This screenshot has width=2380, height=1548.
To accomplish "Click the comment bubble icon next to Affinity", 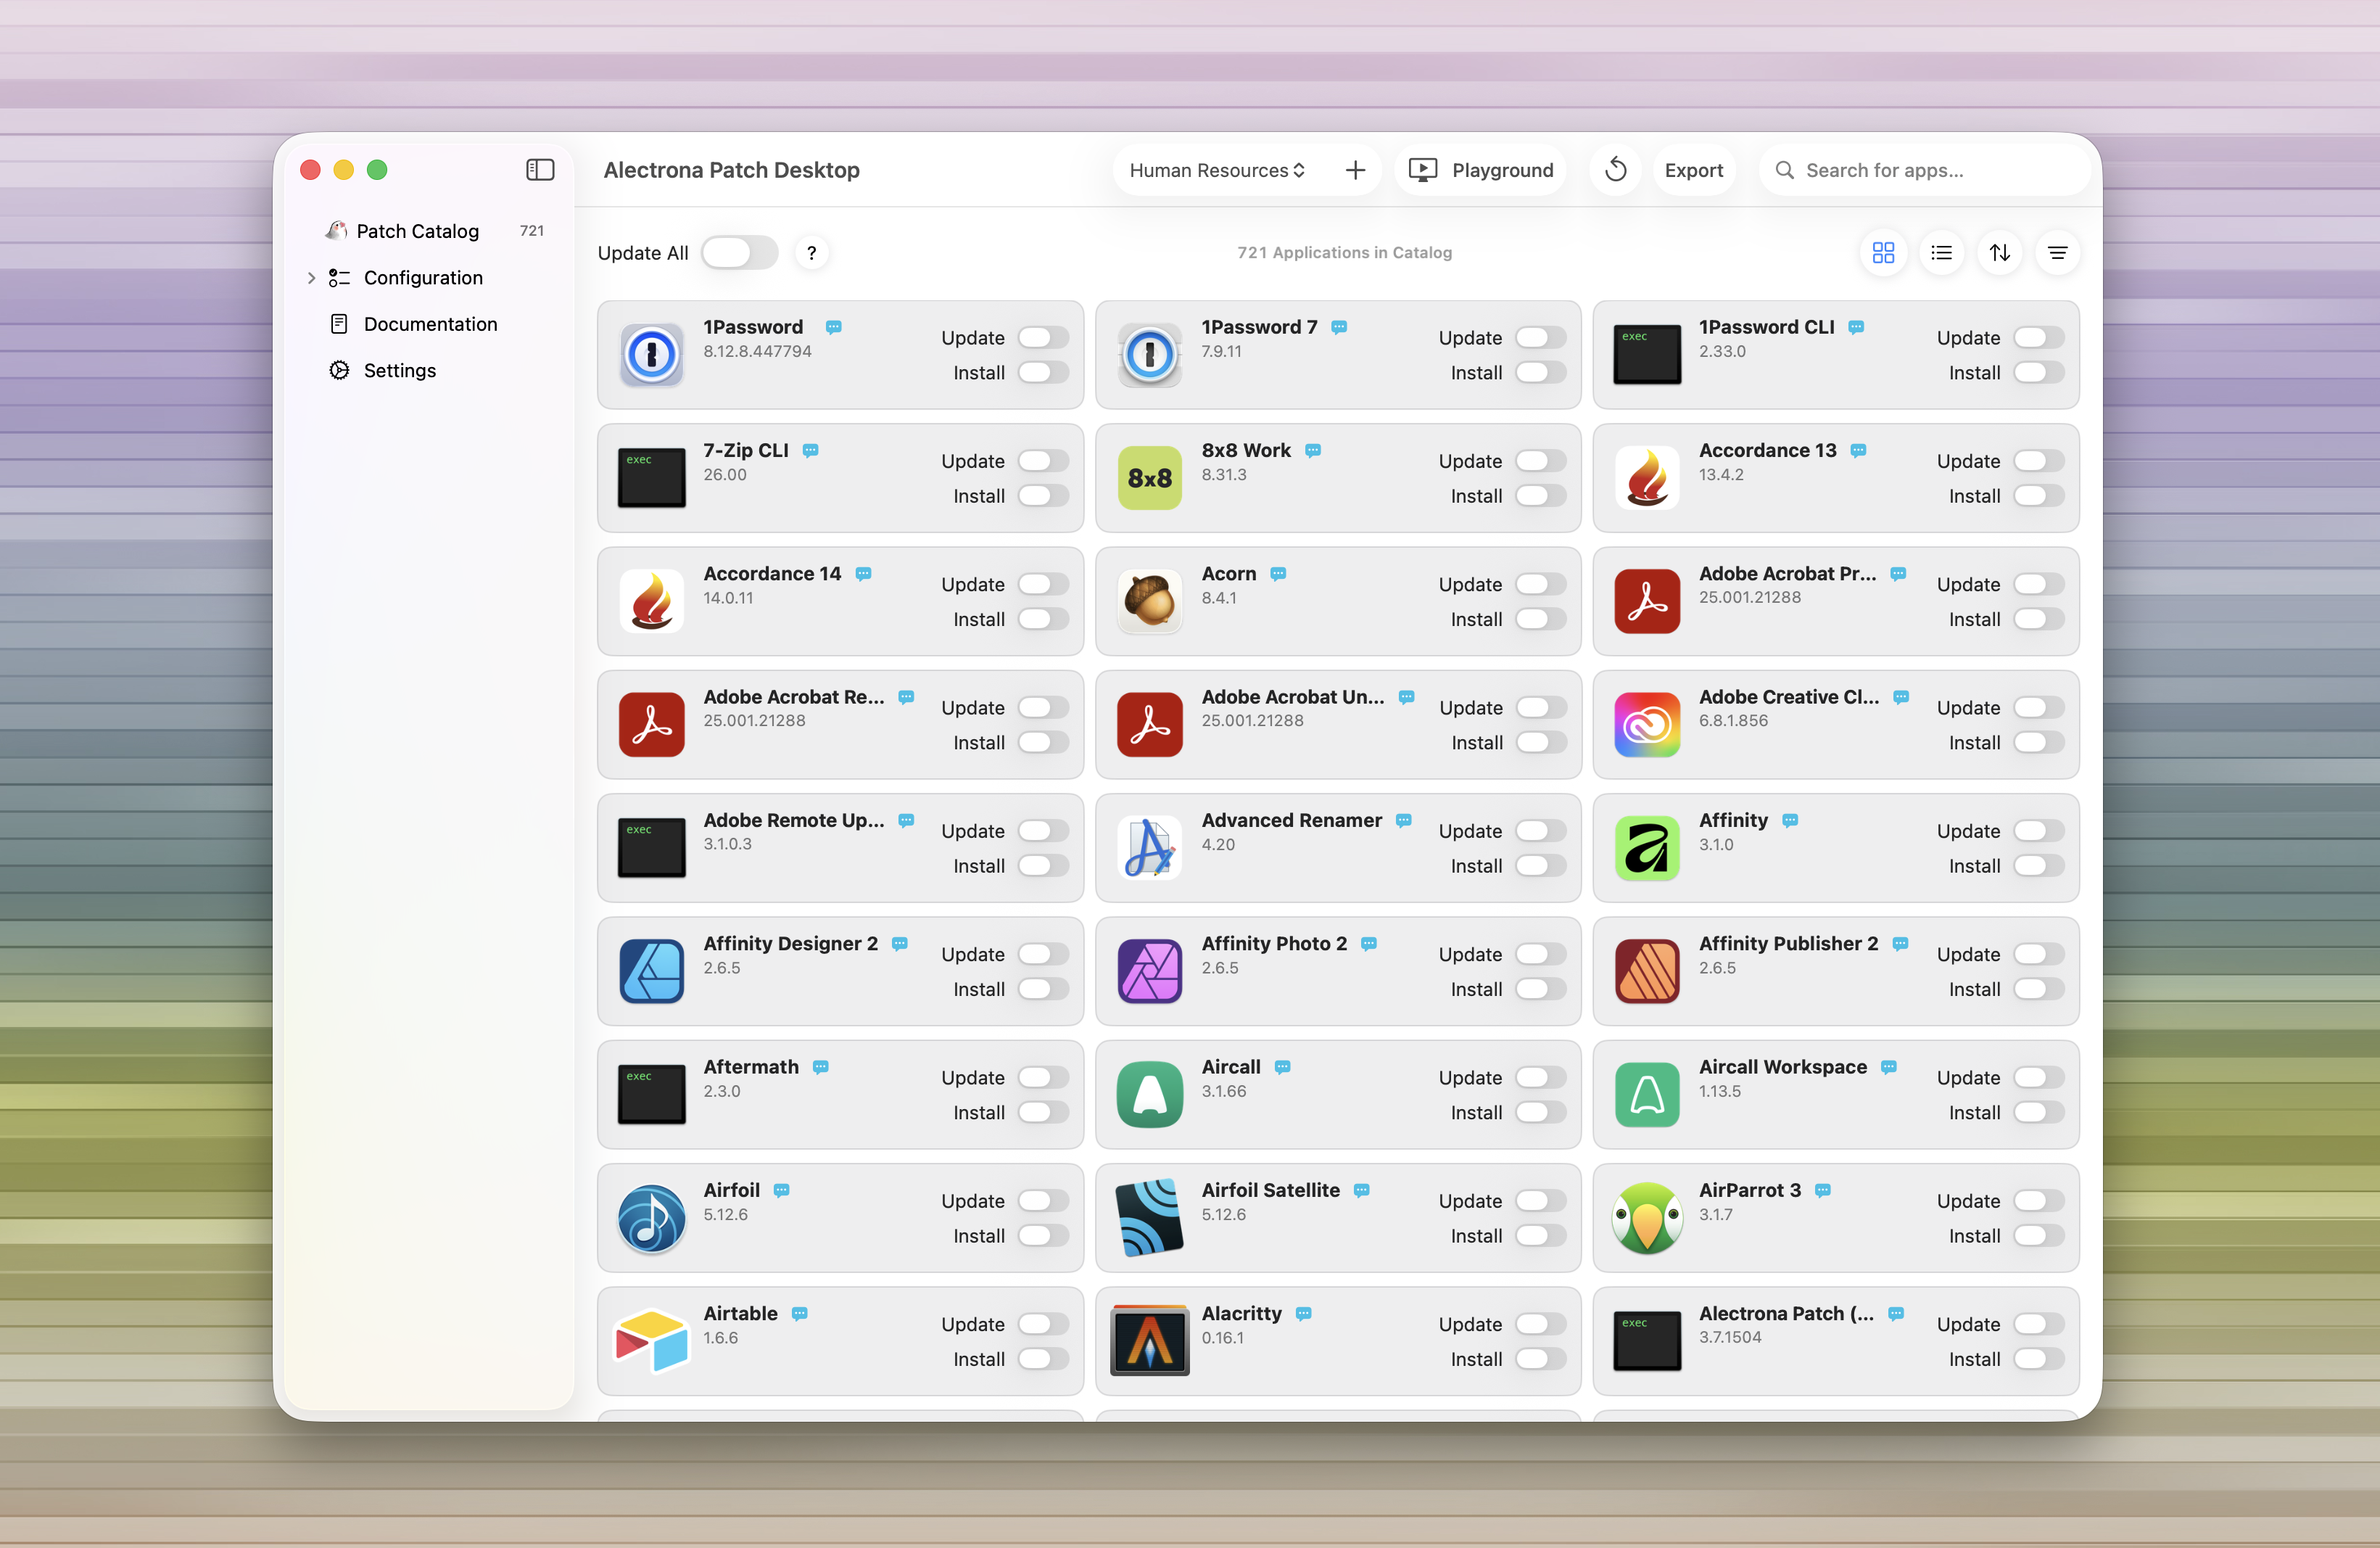I will 1790,820.
